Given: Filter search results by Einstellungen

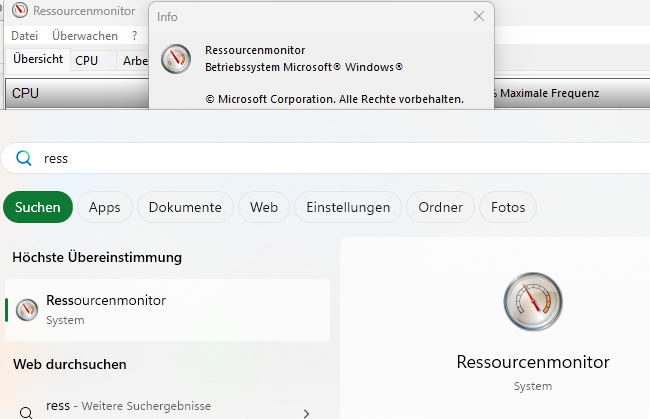Looking at the screenshot, I should [x=348, y=207].
